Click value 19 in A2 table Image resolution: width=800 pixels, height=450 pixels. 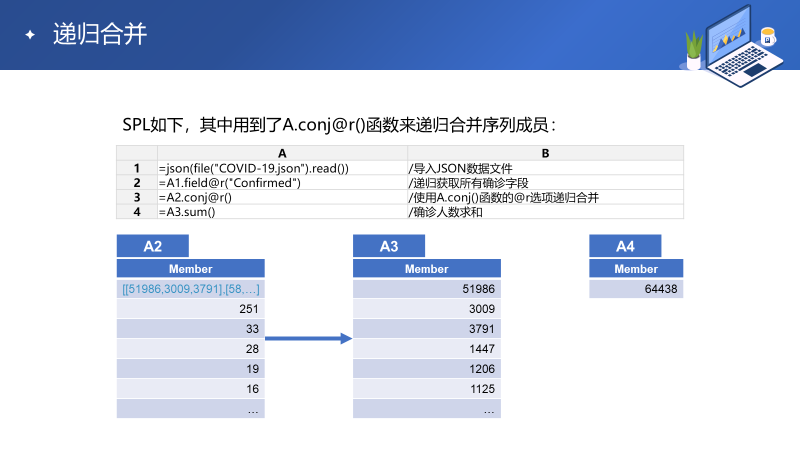coord(190,368)
